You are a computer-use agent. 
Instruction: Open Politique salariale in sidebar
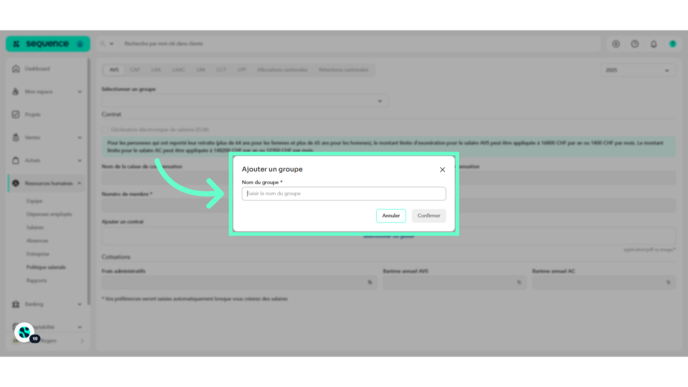[46, 267]
